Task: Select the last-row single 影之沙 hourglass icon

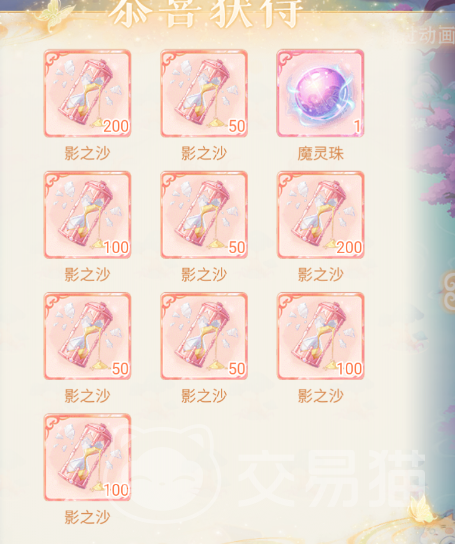Action: pos(87,457)
